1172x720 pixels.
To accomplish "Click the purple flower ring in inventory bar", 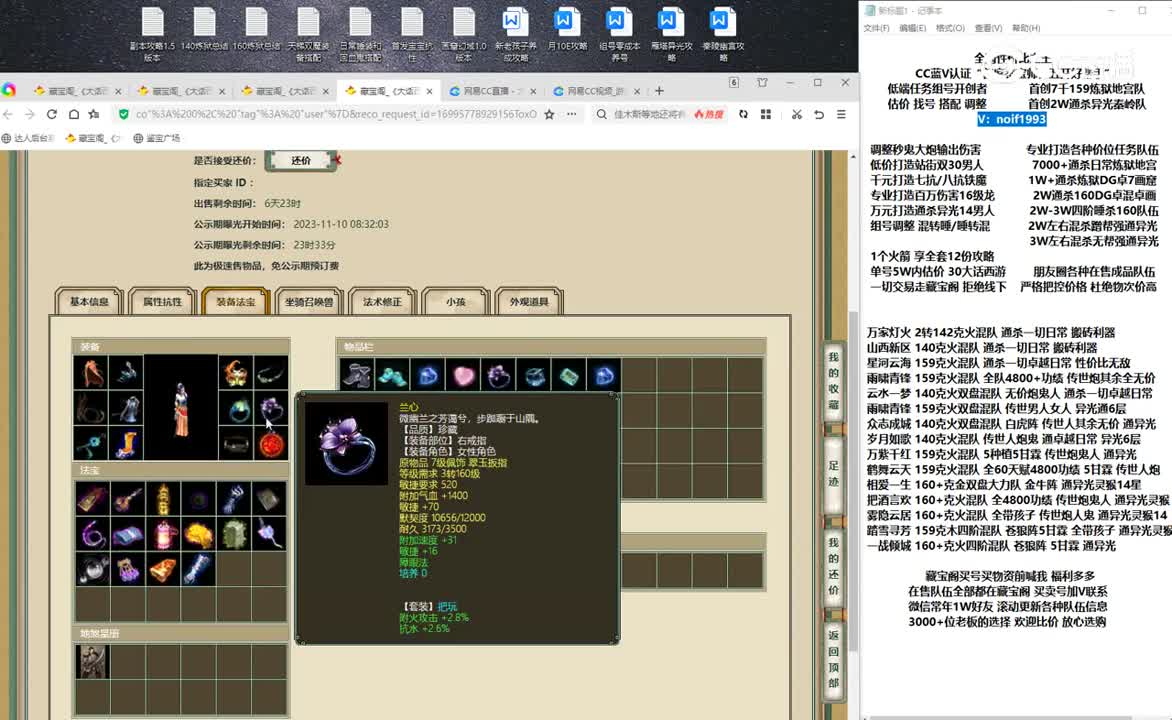I will pos(499,375).
